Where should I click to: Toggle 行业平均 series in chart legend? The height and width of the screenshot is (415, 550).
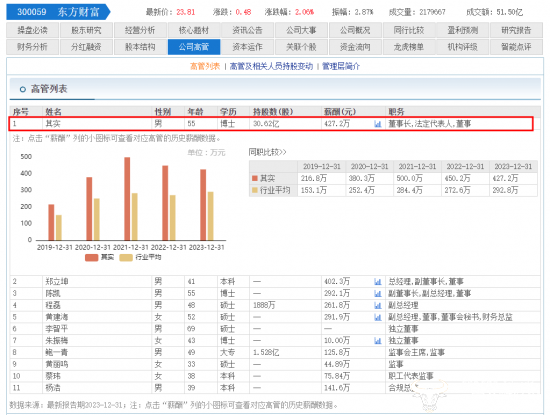point(140,257)
